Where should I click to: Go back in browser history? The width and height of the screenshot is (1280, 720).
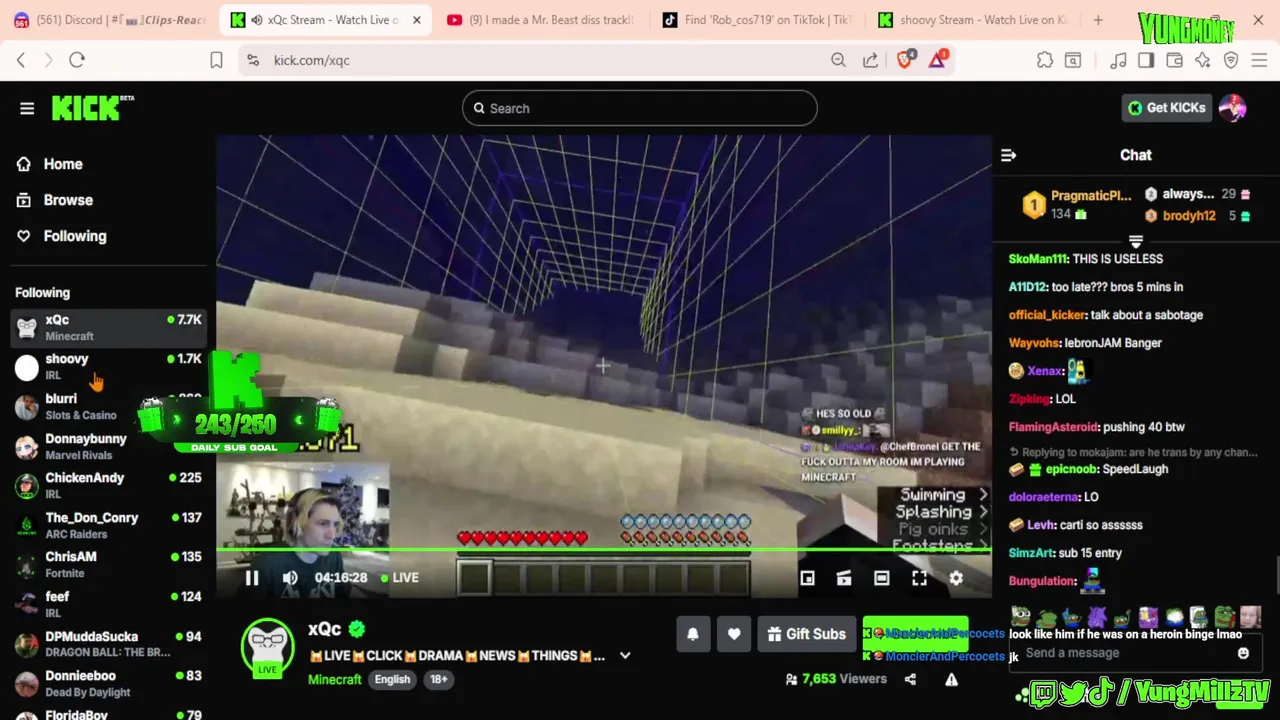(x=21, y=60)
